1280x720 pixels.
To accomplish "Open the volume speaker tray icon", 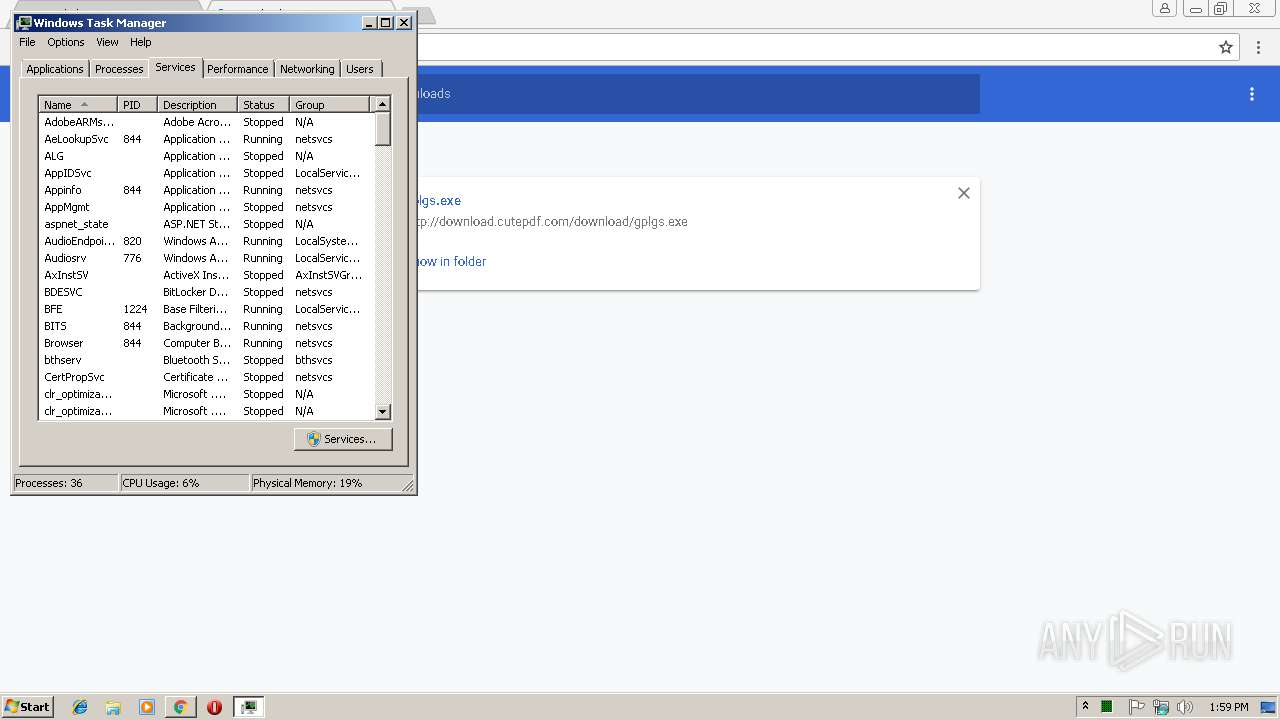I will tap(1185, 707).
